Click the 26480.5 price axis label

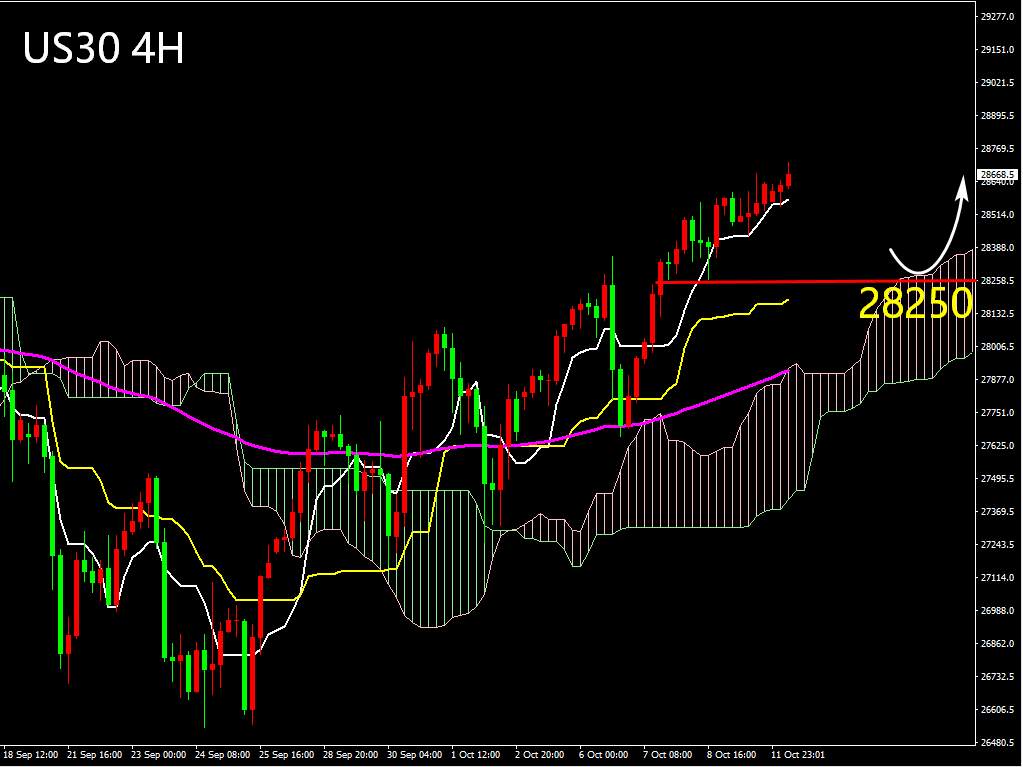tap(998, 743)
